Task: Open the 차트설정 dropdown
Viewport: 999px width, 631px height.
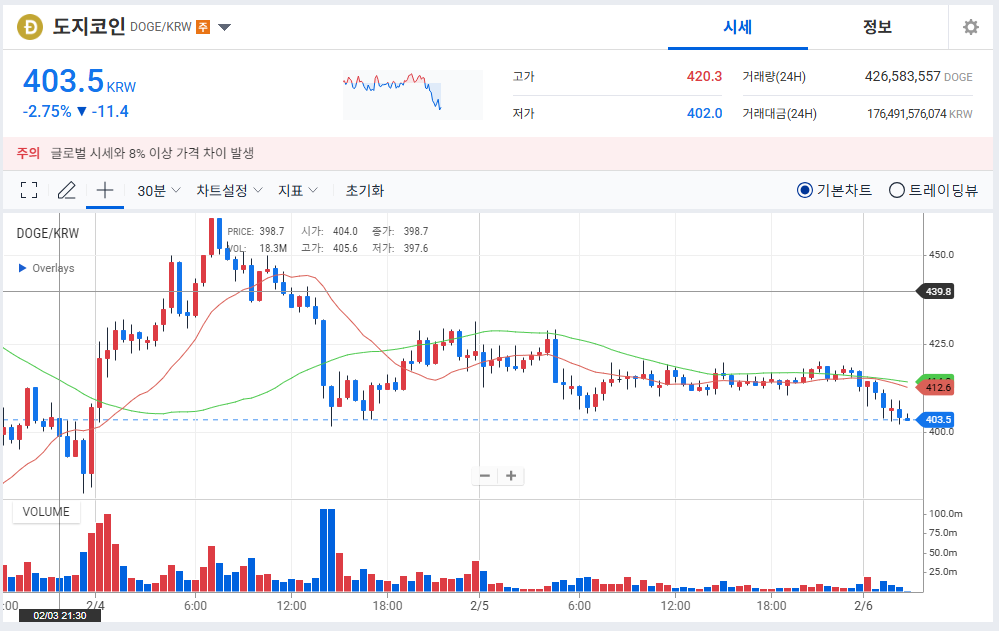Action: point(230,190)
